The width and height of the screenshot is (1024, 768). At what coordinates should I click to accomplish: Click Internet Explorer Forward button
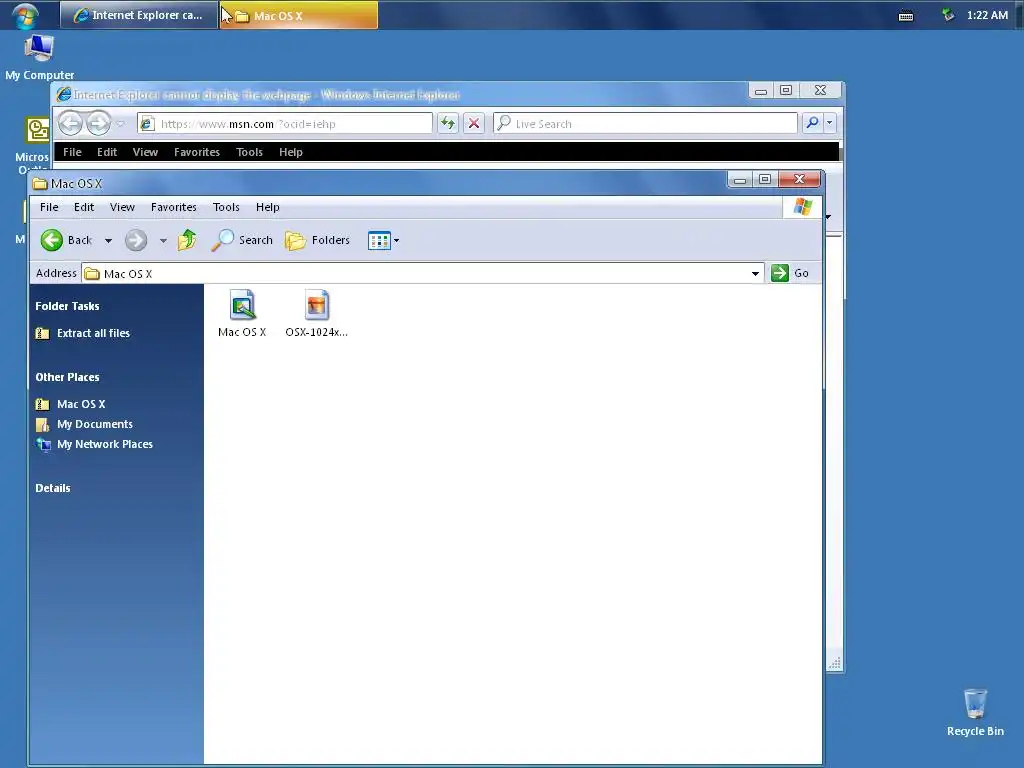pyautogui.click(x=99, y=123)
